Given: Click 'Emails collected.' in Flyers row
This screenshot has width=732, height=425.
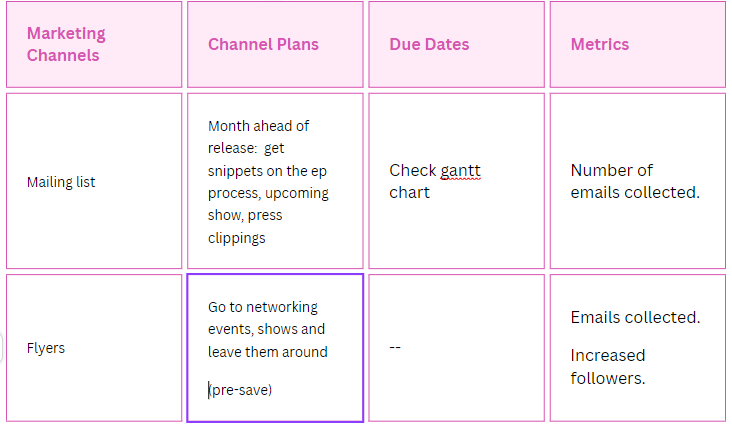Looking at the screenshot, I should 635,317.
